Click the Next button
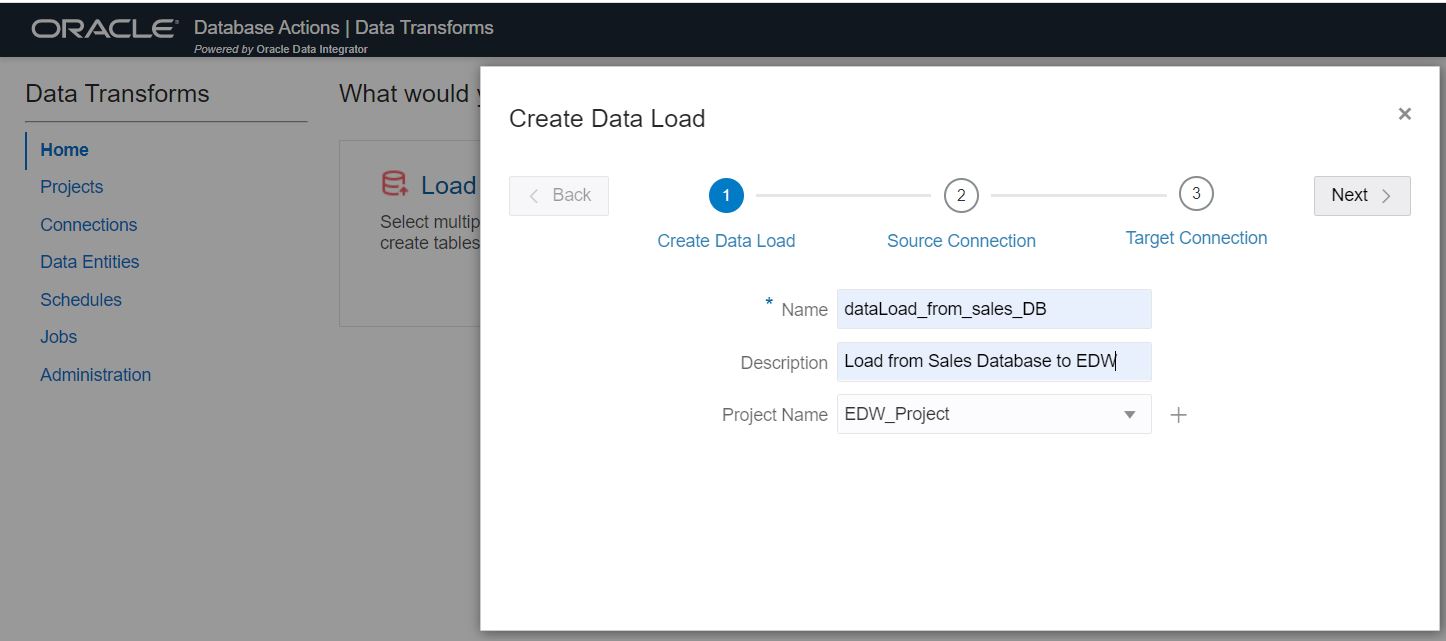1446x641 pixels. point(1361,195)
